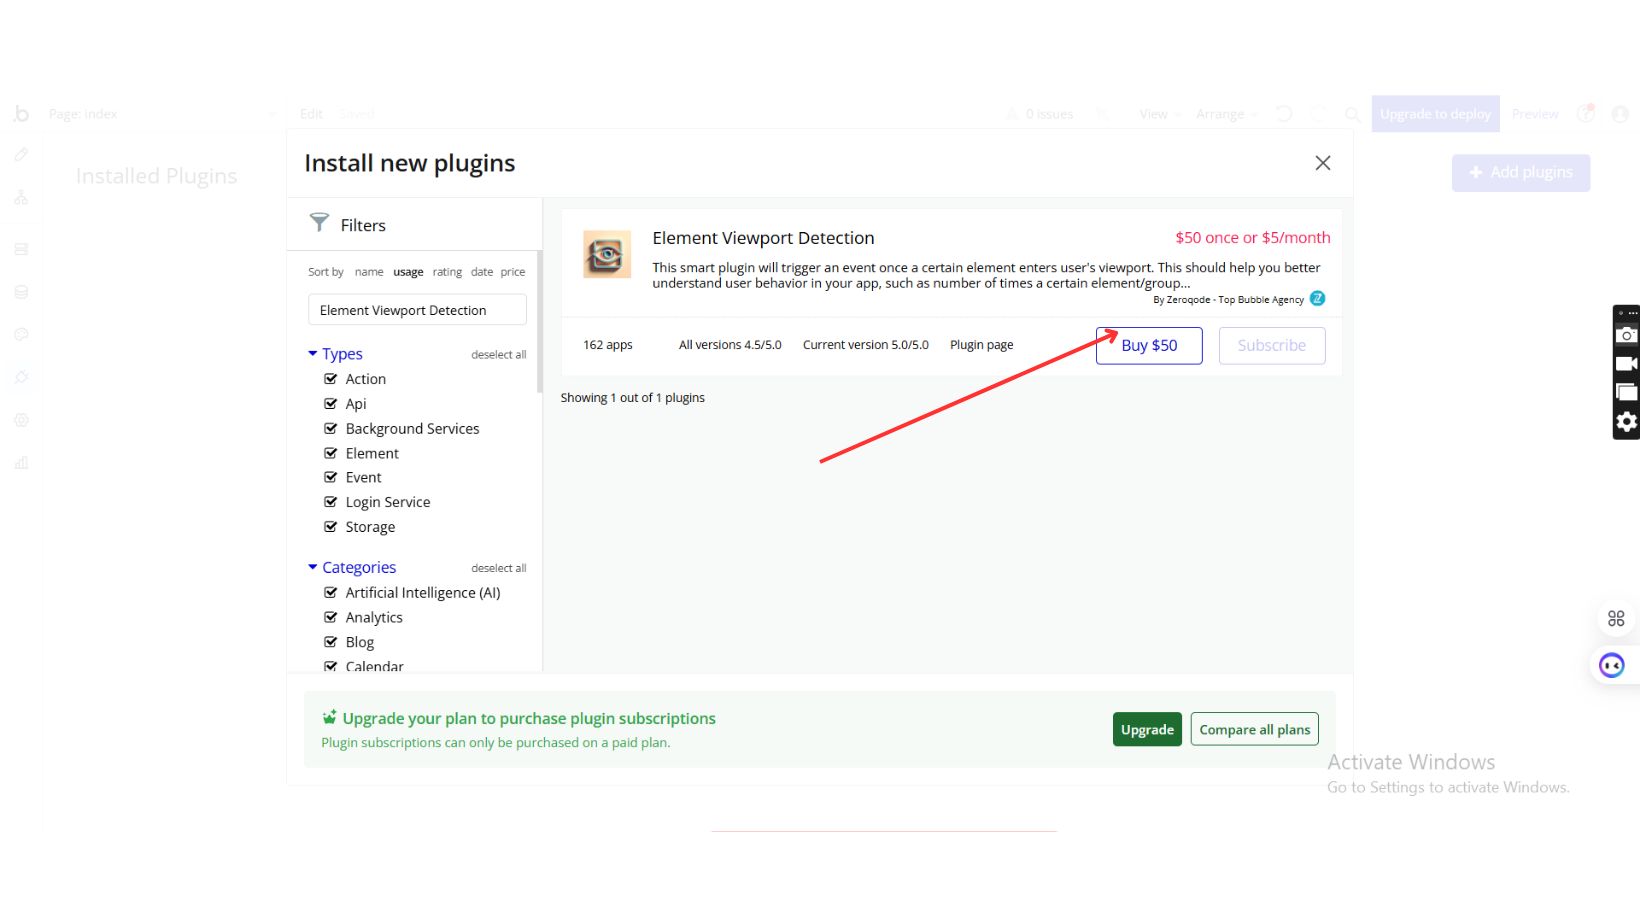Collapse the Types filter section
1640x924 pixels.
tap(335, 354)
